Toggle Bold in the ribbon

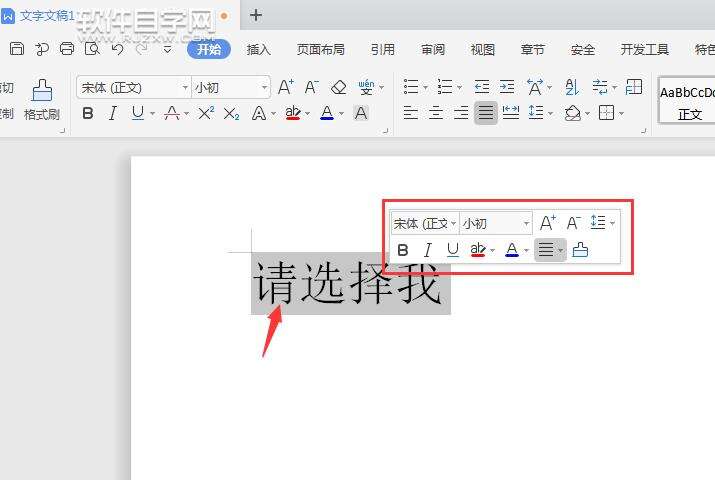tap(88, 113)
